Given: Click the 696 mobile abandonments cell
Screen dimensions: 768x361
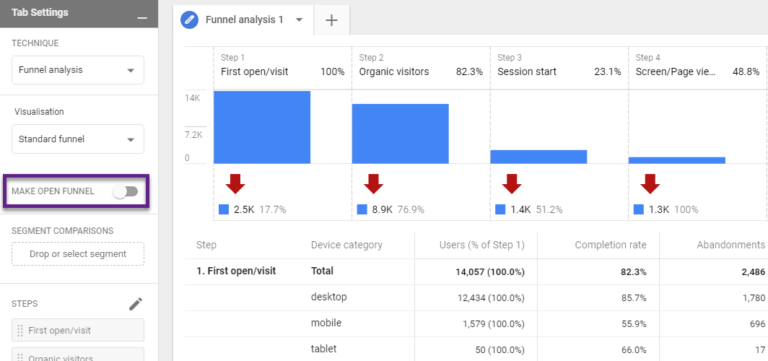Looking at the screenshot, I should click(x=758, y=324).
